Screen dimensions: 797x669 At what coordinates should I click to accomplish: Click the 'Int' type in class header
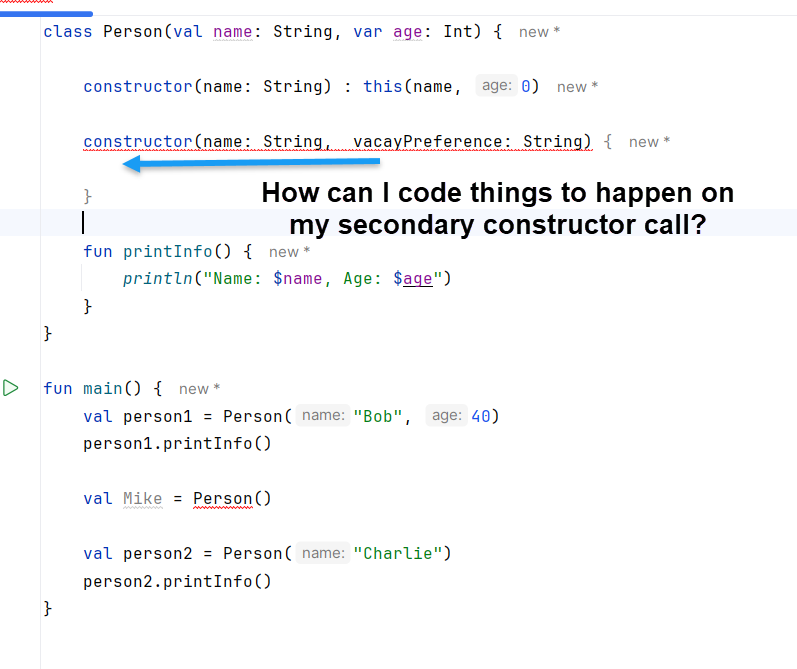(x=458, y=32)
